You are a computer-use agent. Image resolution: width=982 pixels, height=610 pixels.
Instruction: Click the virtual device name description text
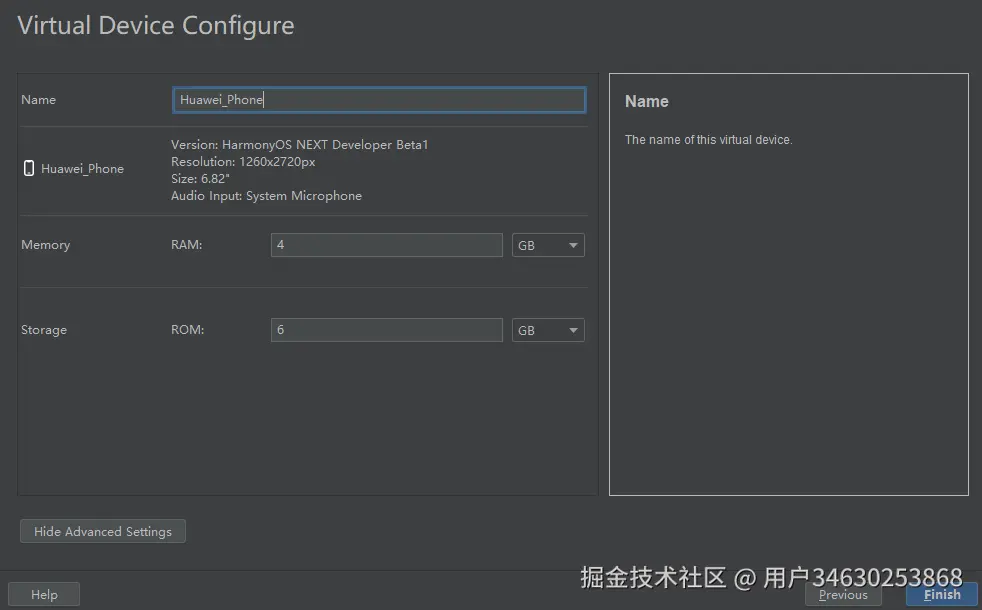pos(708,140)
